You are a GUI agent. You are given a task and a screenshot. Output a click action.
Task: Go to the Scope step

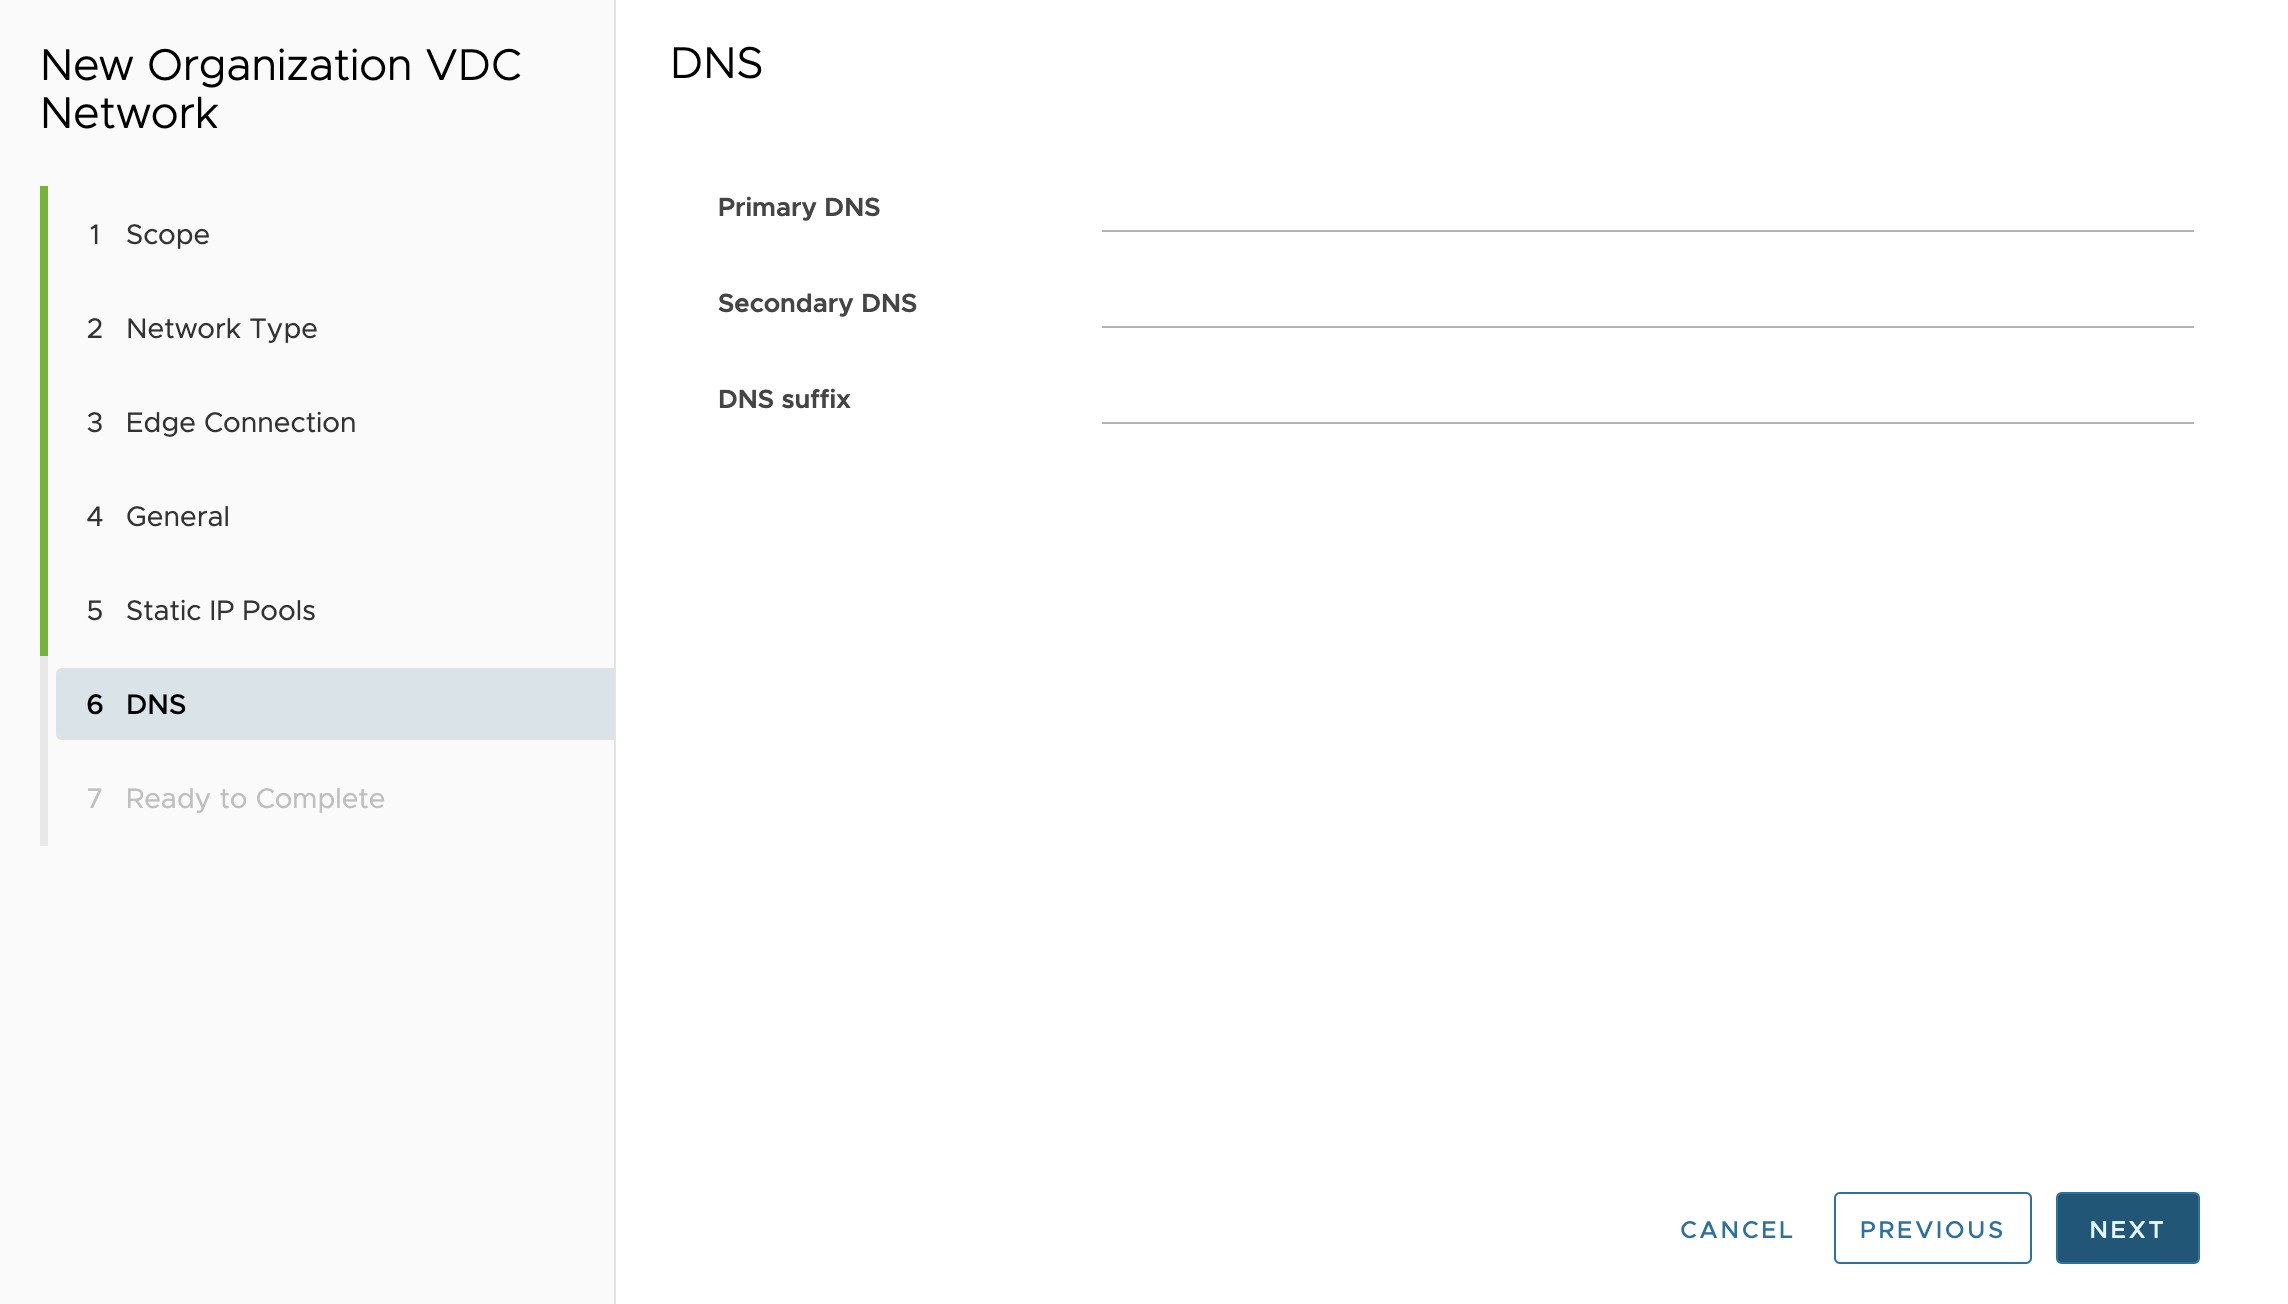(167, 234)
